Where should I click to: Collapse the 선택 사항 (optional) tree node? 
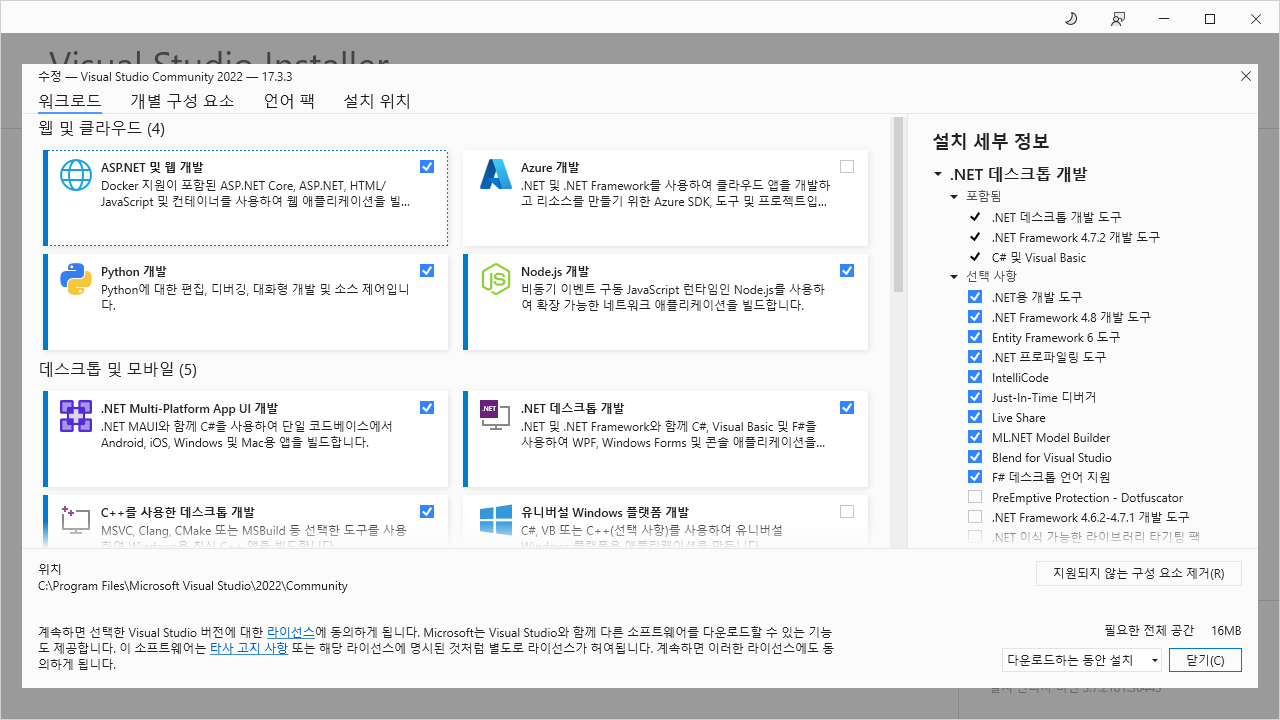click(954, 277)
